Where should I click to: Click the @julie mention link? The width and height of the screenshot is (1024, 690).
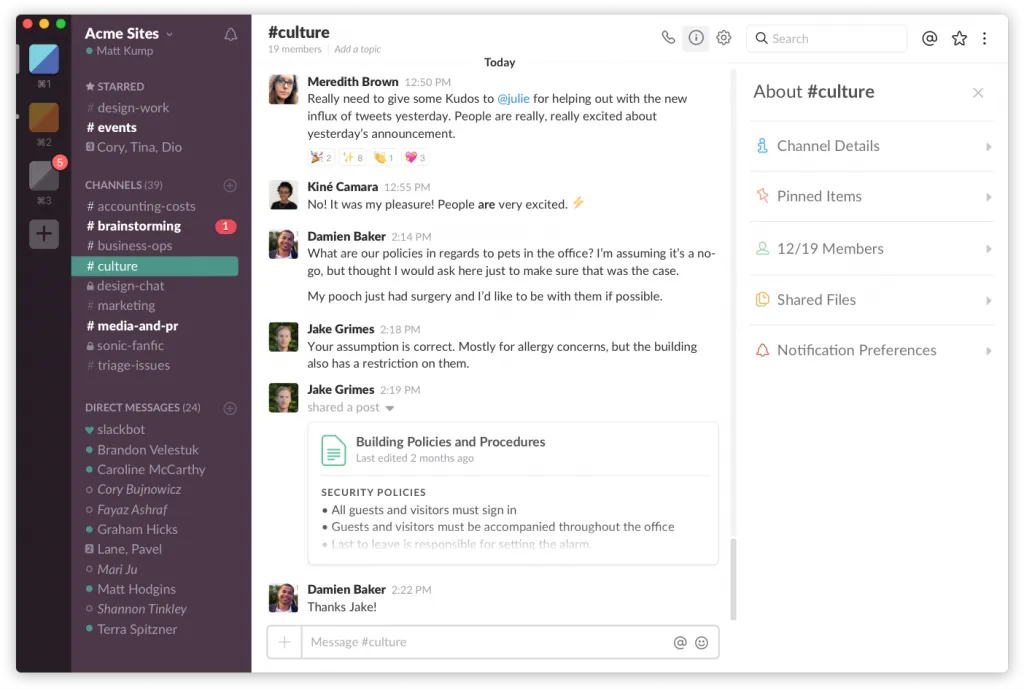(513, 99)
